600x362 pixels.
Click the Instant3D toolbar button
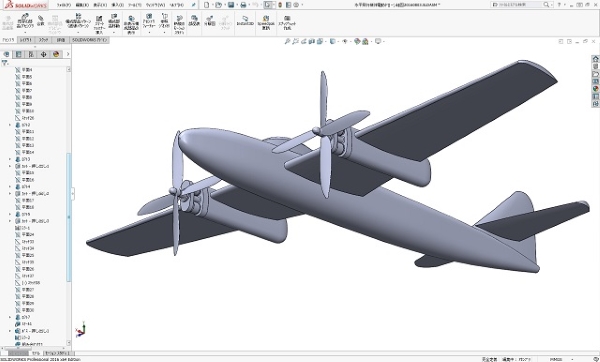point(245,21)
